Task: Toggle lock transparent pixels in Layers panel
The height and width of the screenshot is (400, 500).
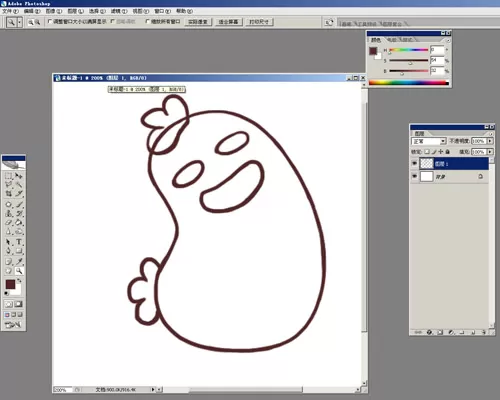Action: tap(427, 152)
